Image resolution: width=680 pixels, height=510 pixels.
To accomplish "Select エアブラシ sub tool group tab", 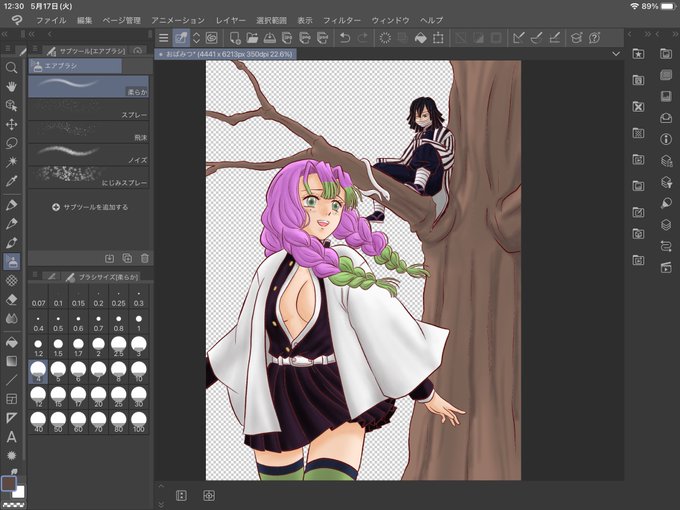I will (x=75, y=66).
